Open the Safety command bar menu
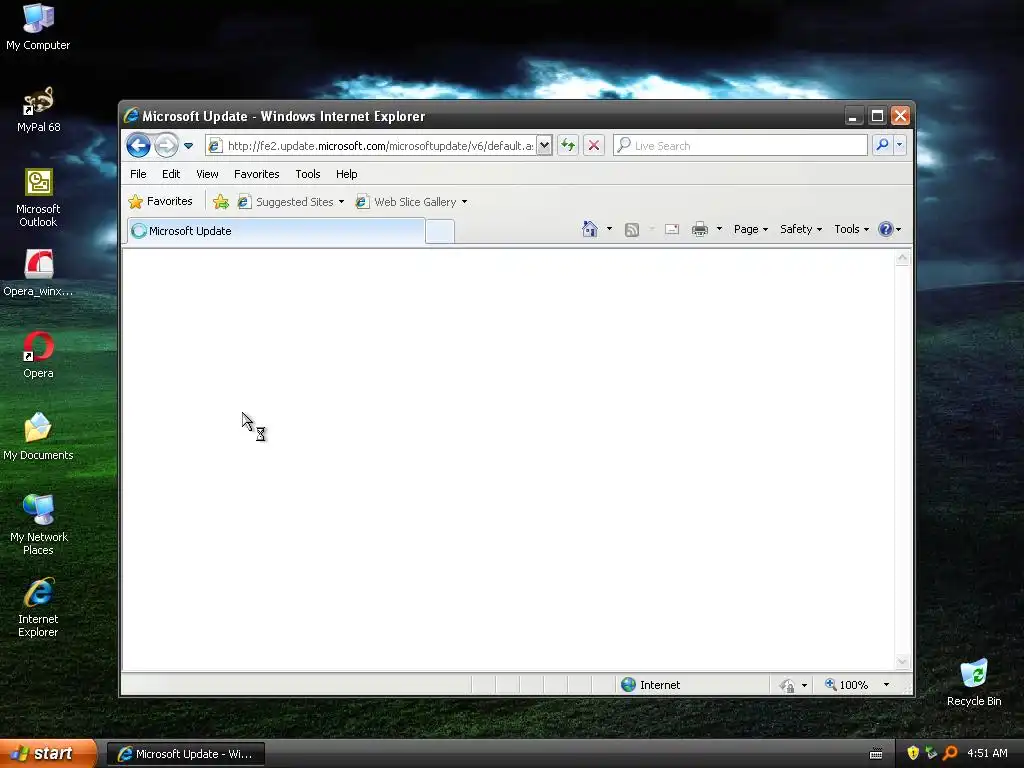 (x=801, y=229)
